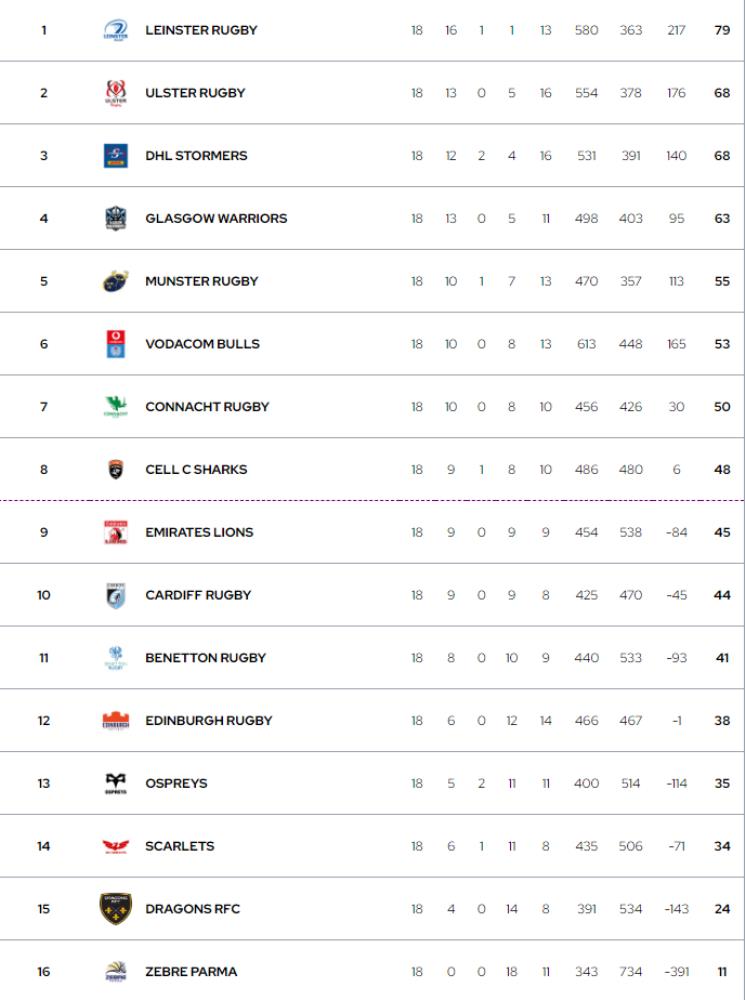
Task: Select the Connacht Rugby logo
Action: point(116,407)
